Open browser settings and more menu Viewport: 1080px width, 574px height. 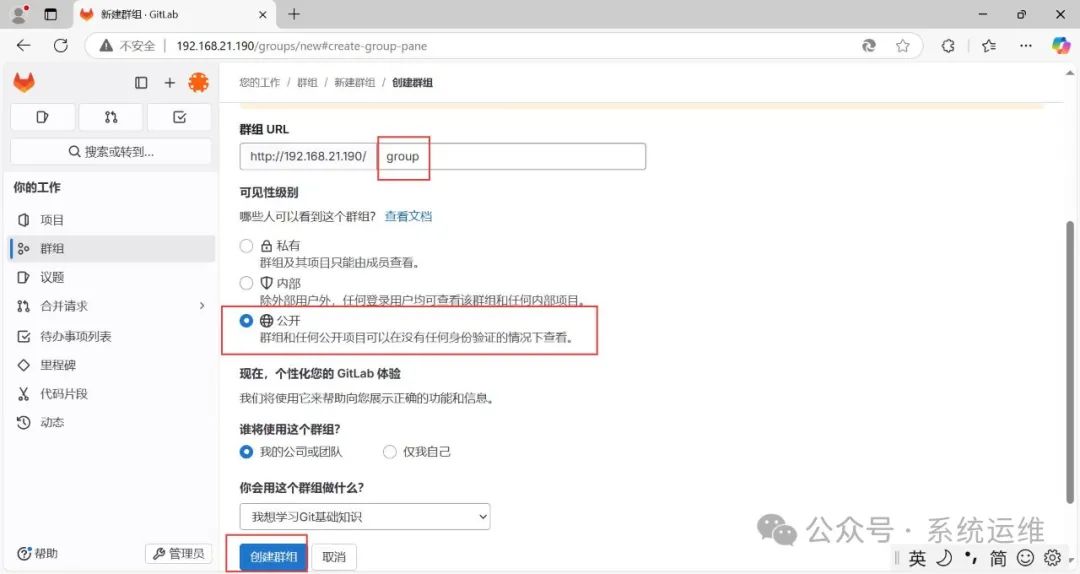1025,46
